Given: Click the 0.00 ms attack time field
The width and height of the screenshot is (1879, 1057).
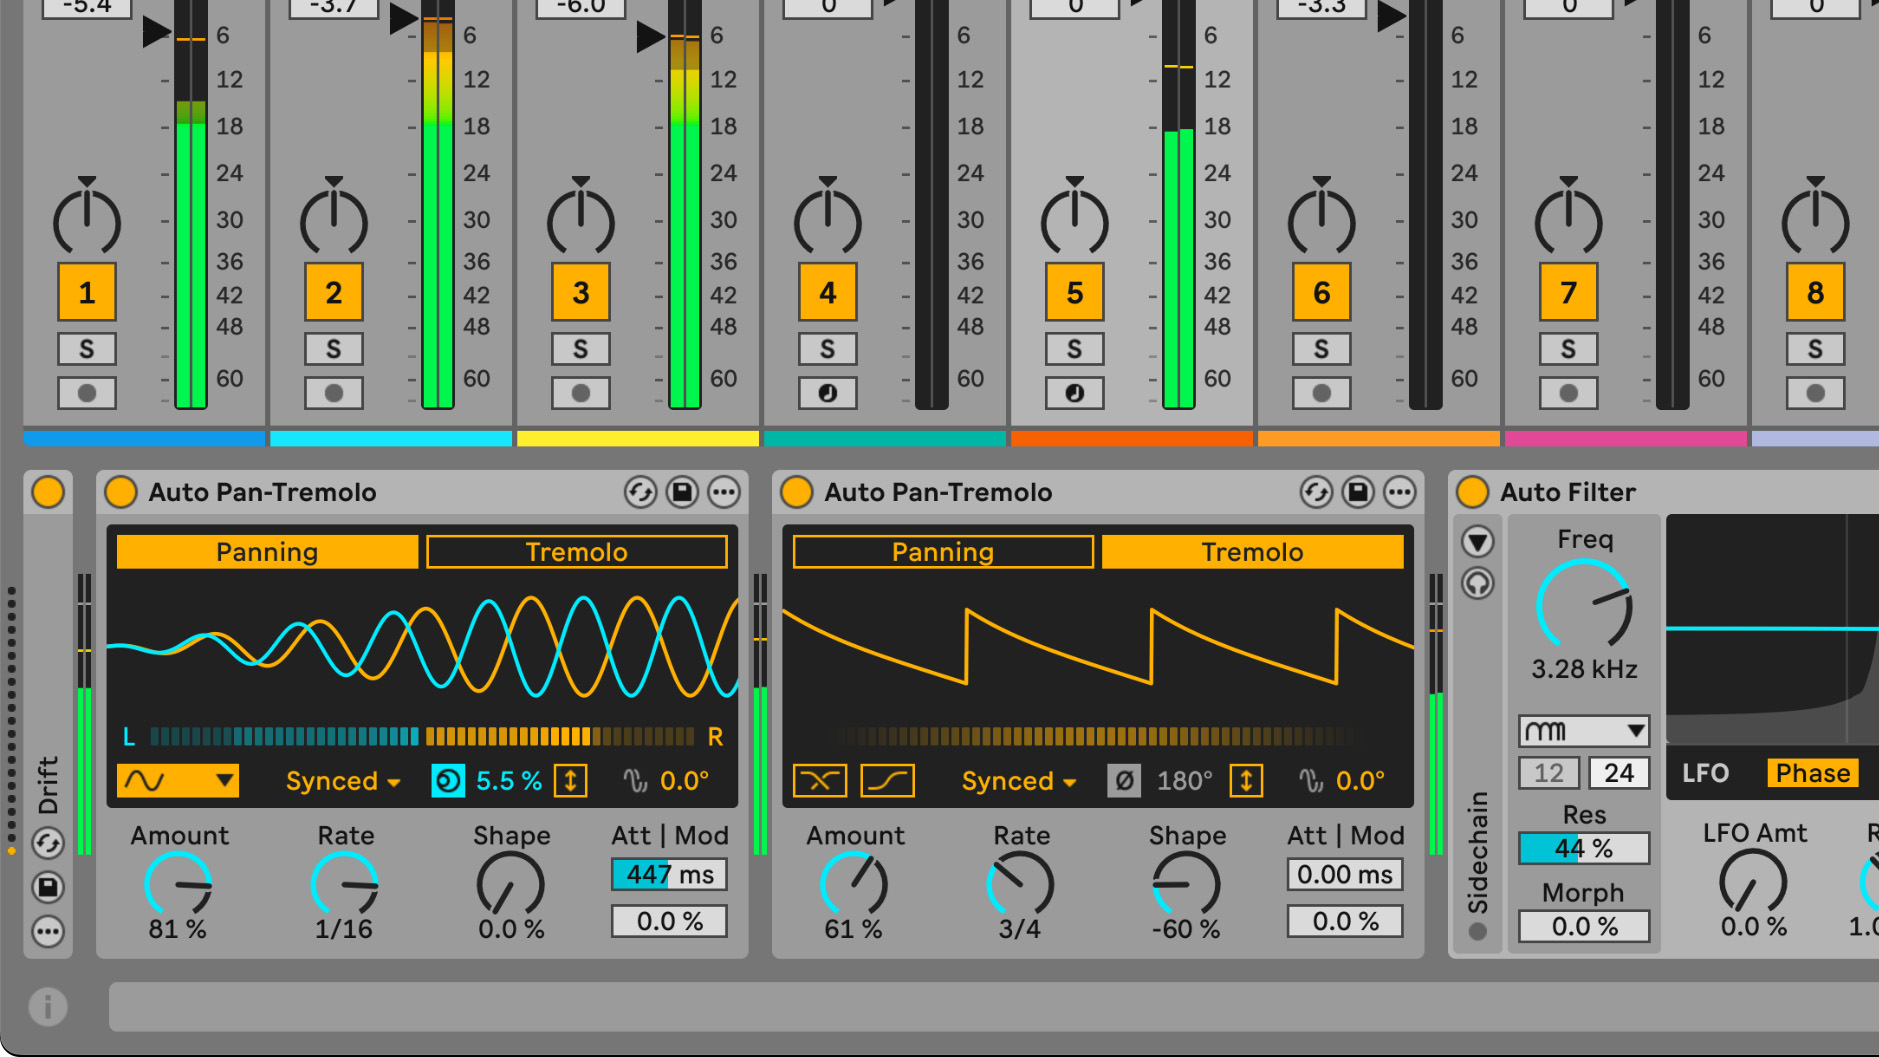Looking at the screenshot, I should [1345, 875].
